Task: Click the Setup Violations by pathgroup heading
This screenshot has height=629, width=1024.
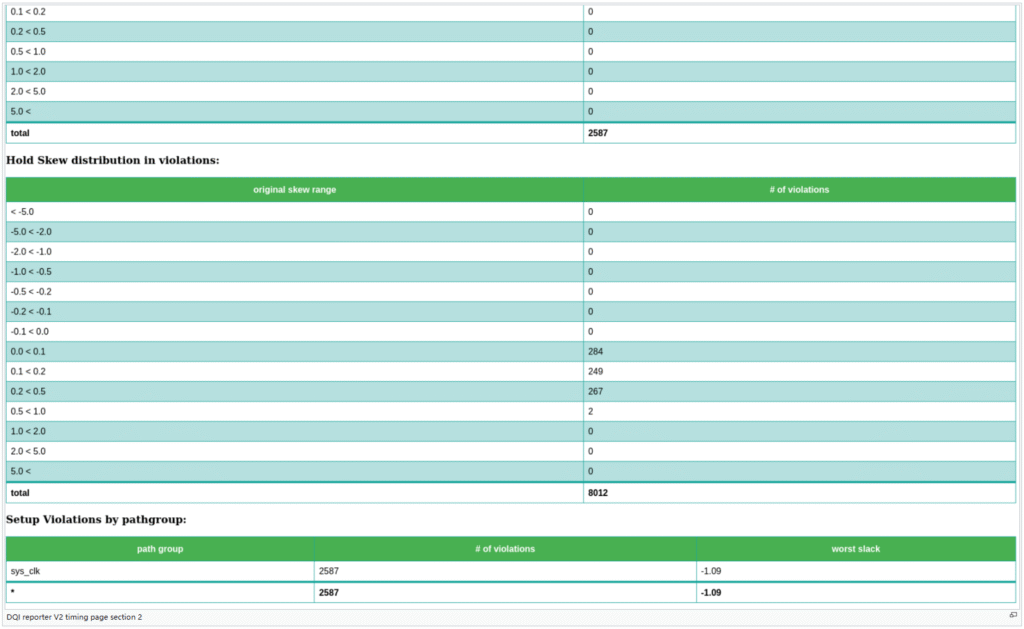Action: [96, 520]
